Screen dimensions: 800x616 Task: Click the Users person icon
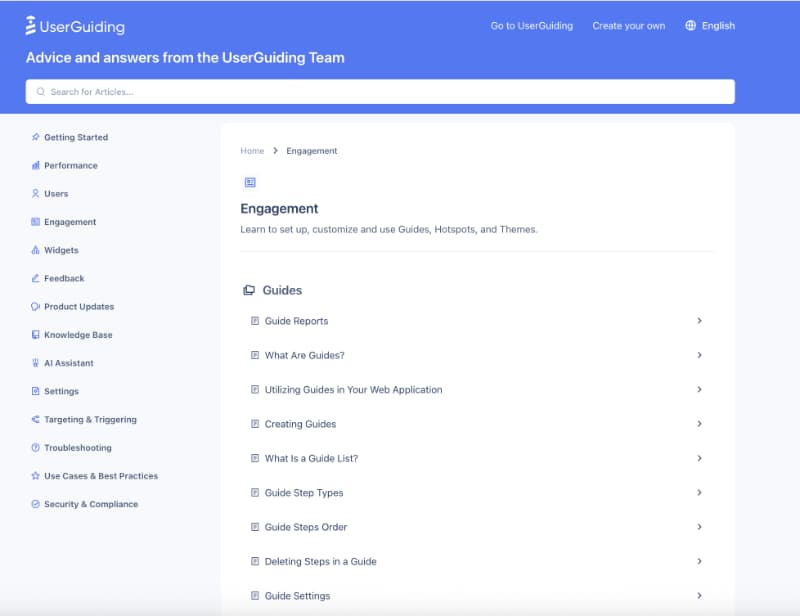(35, 193)
